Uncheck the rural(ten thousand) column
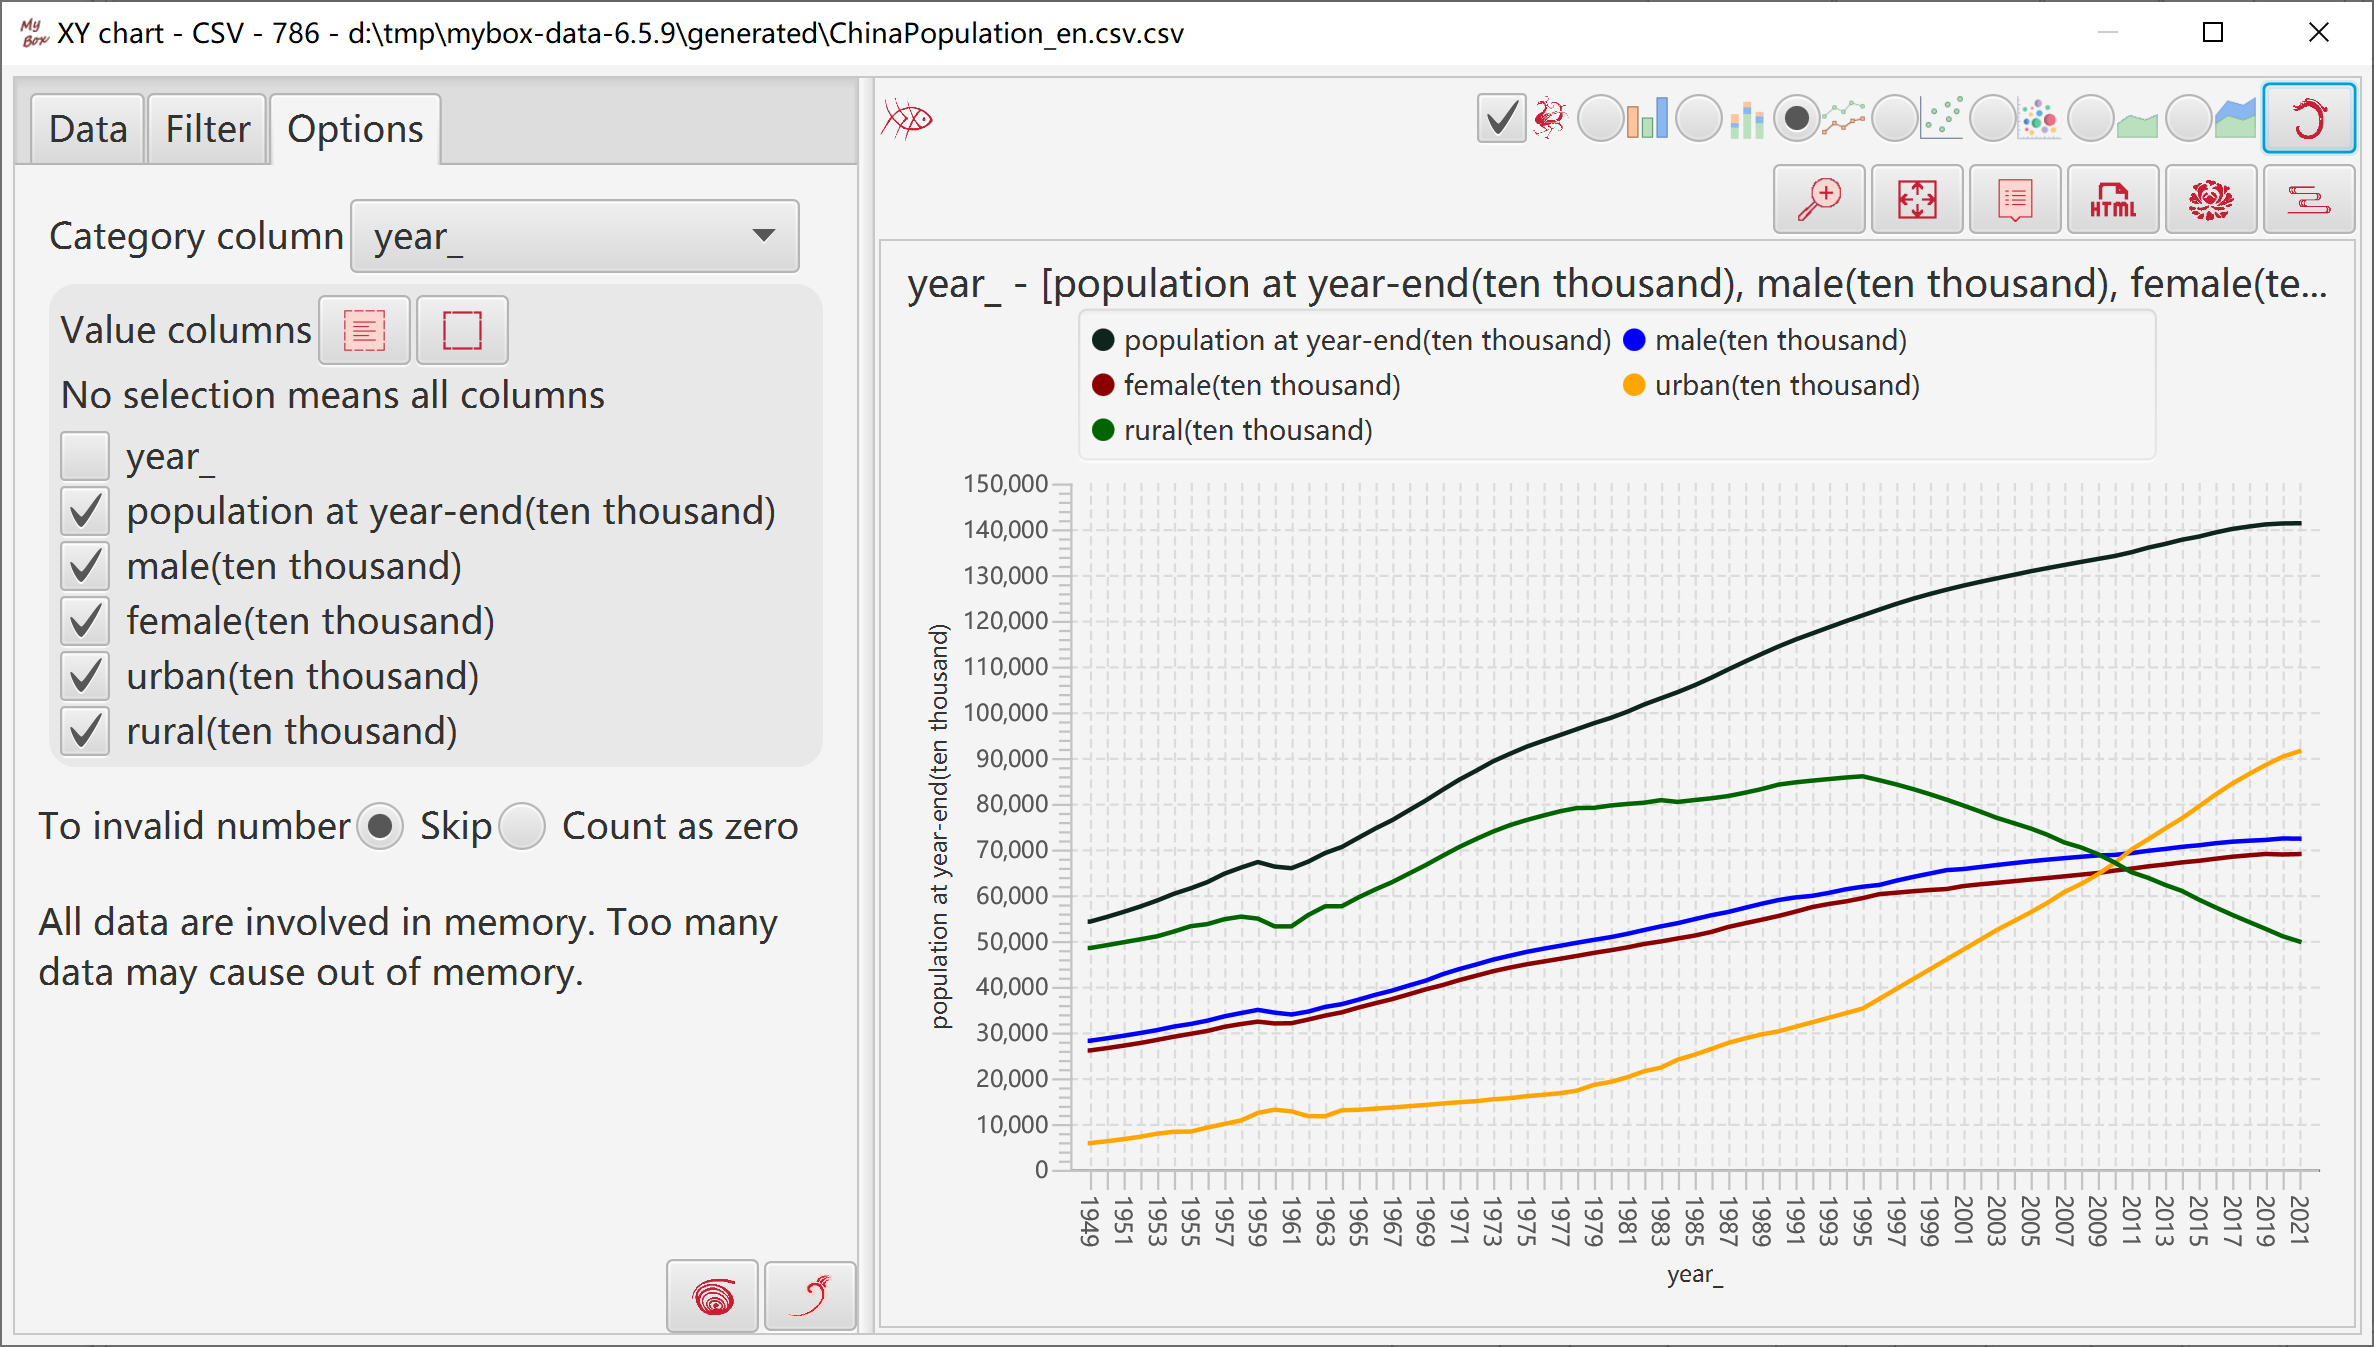 [85, 731]
